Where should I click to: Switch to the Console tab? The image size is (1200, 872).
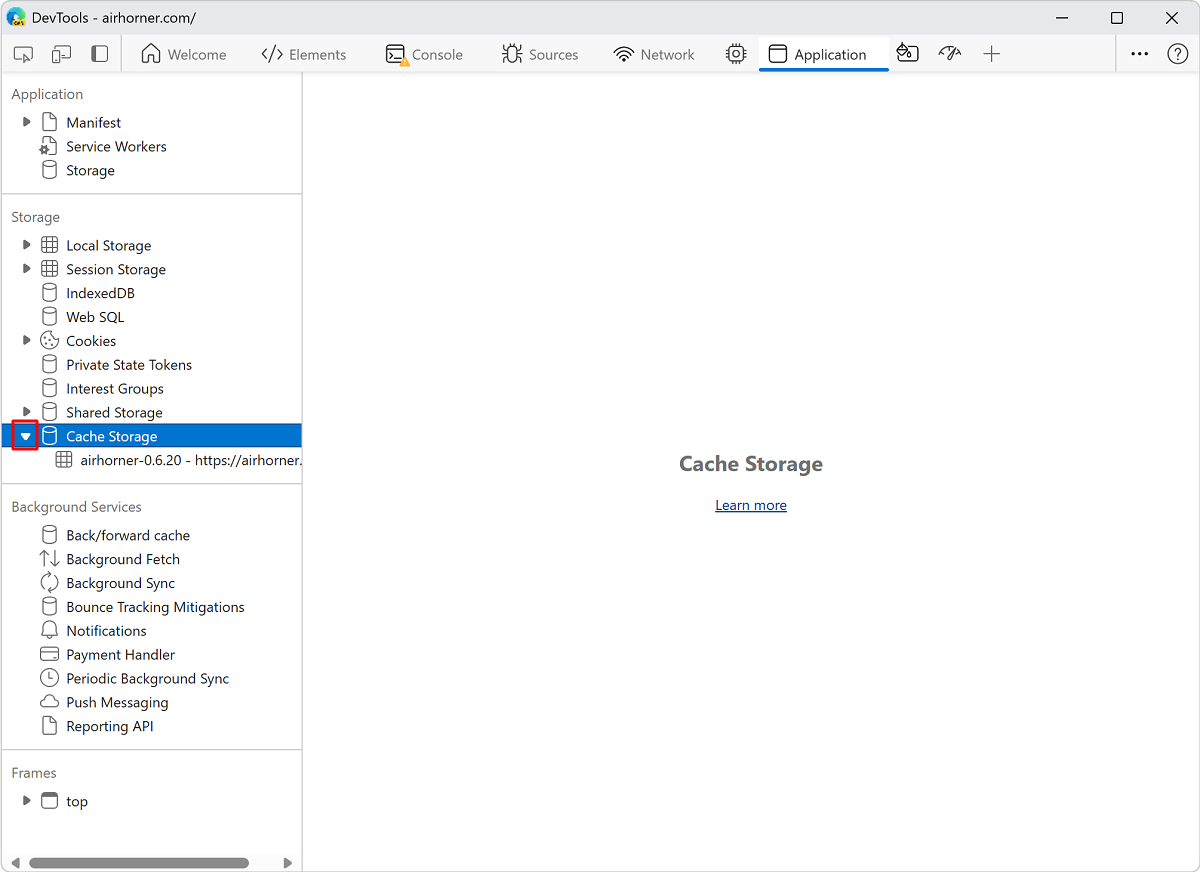[425, 54]
